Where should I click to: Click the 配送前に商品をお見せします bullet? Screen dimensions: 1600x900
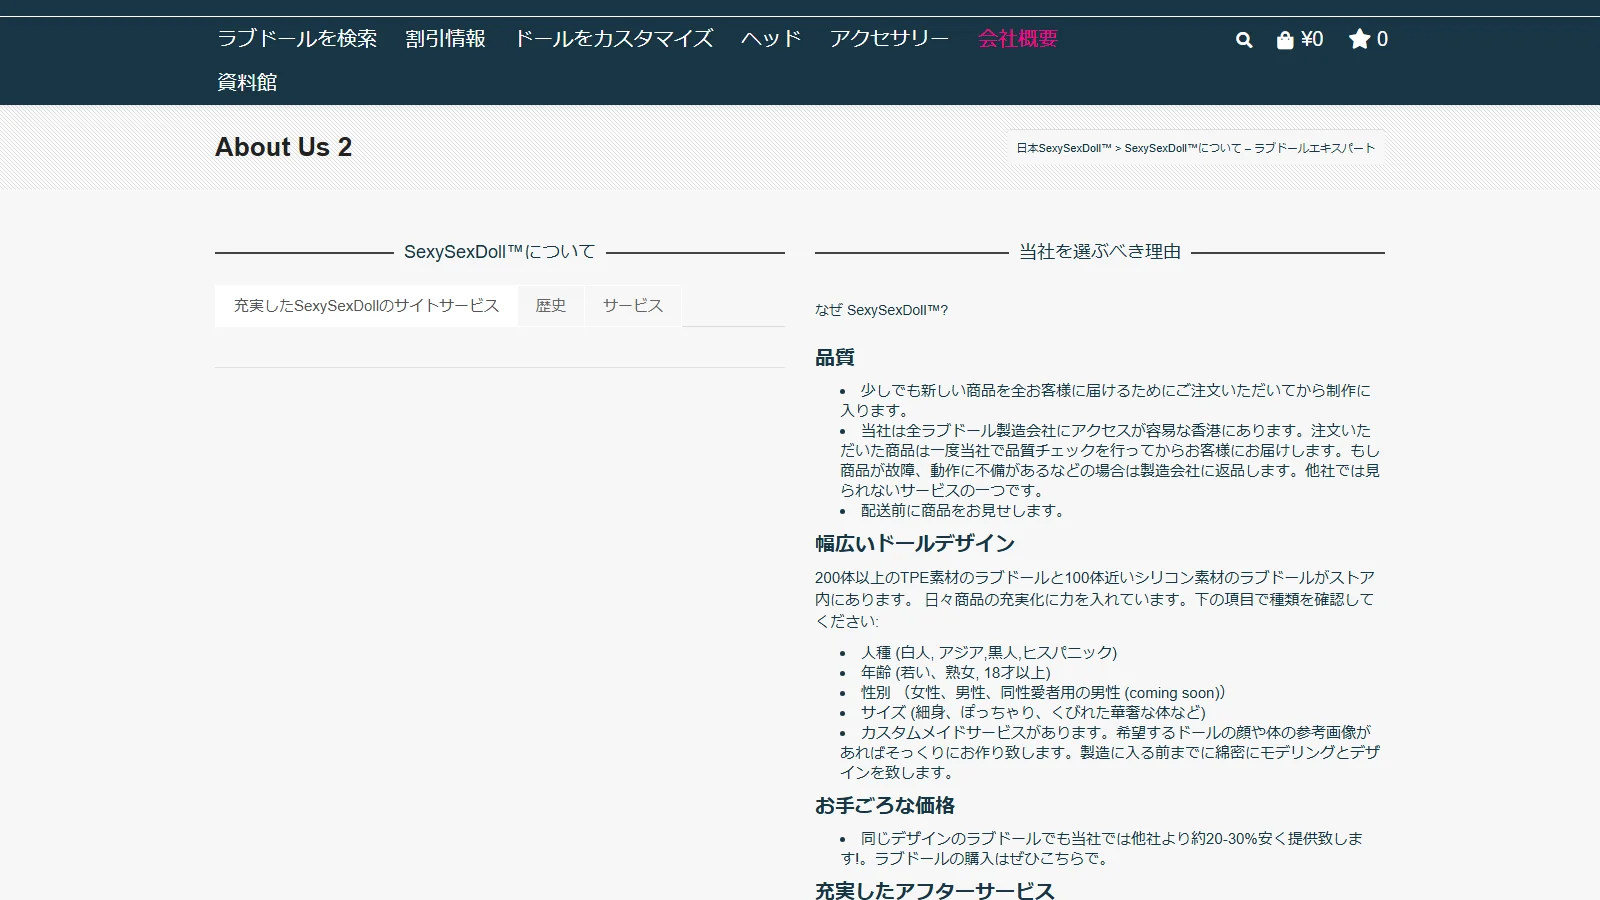964,511
